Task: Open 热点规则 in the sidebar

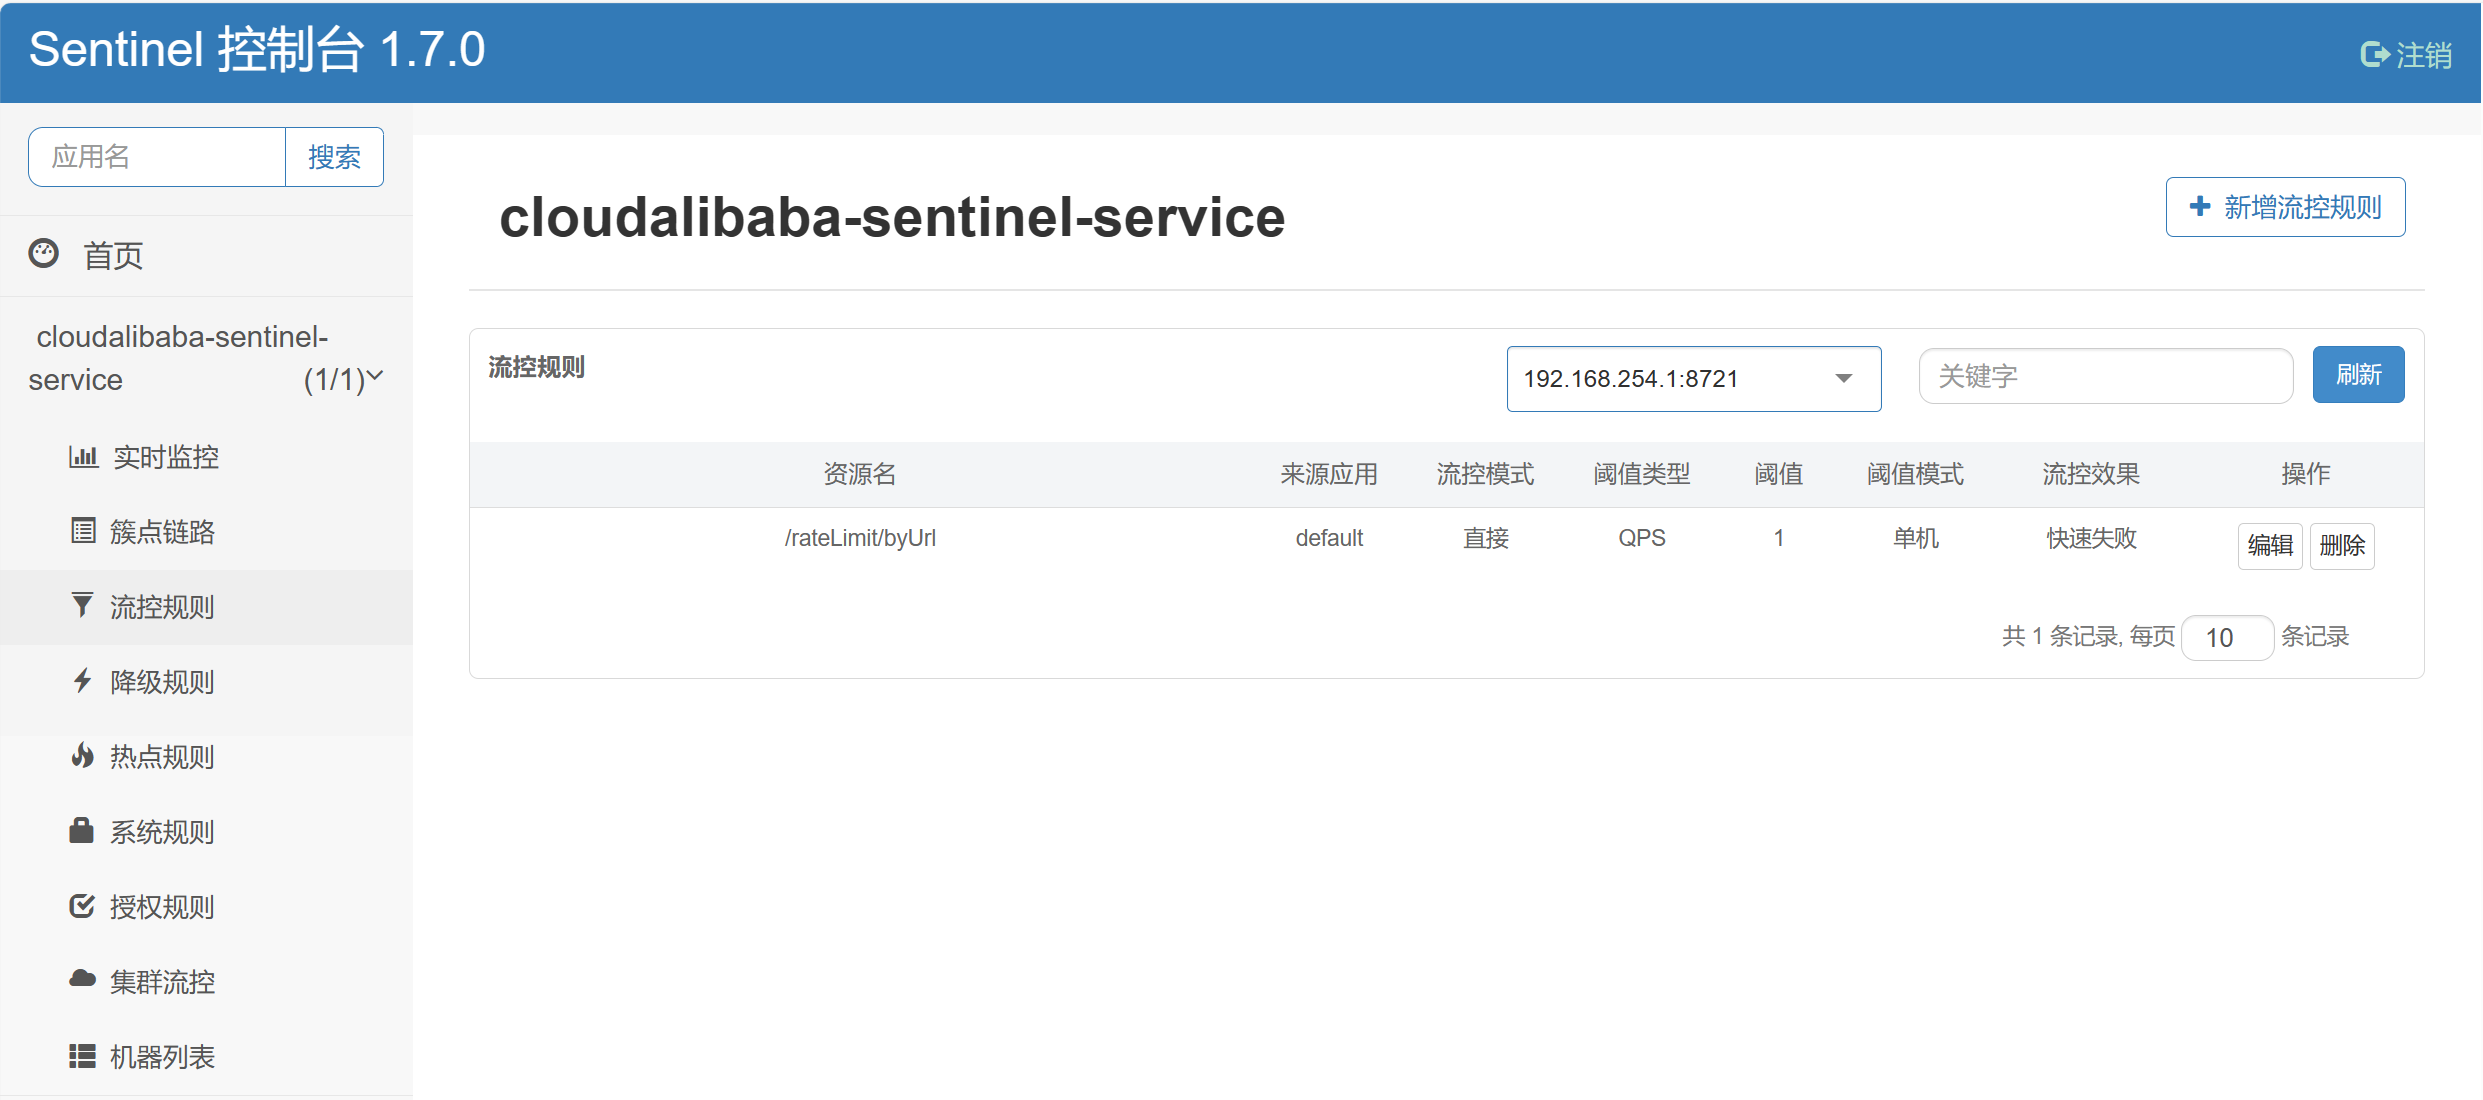Action: (x=206, y=757)
